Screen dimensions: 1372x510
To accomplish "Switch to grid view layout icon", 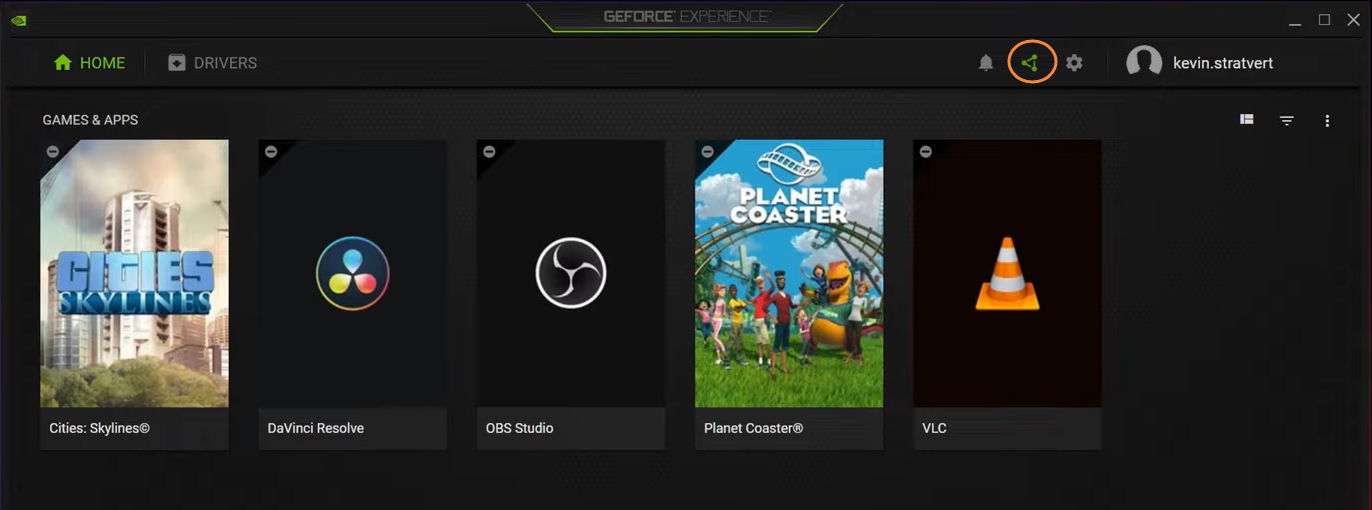I will pyautogui.click(x=1247, y=120).
